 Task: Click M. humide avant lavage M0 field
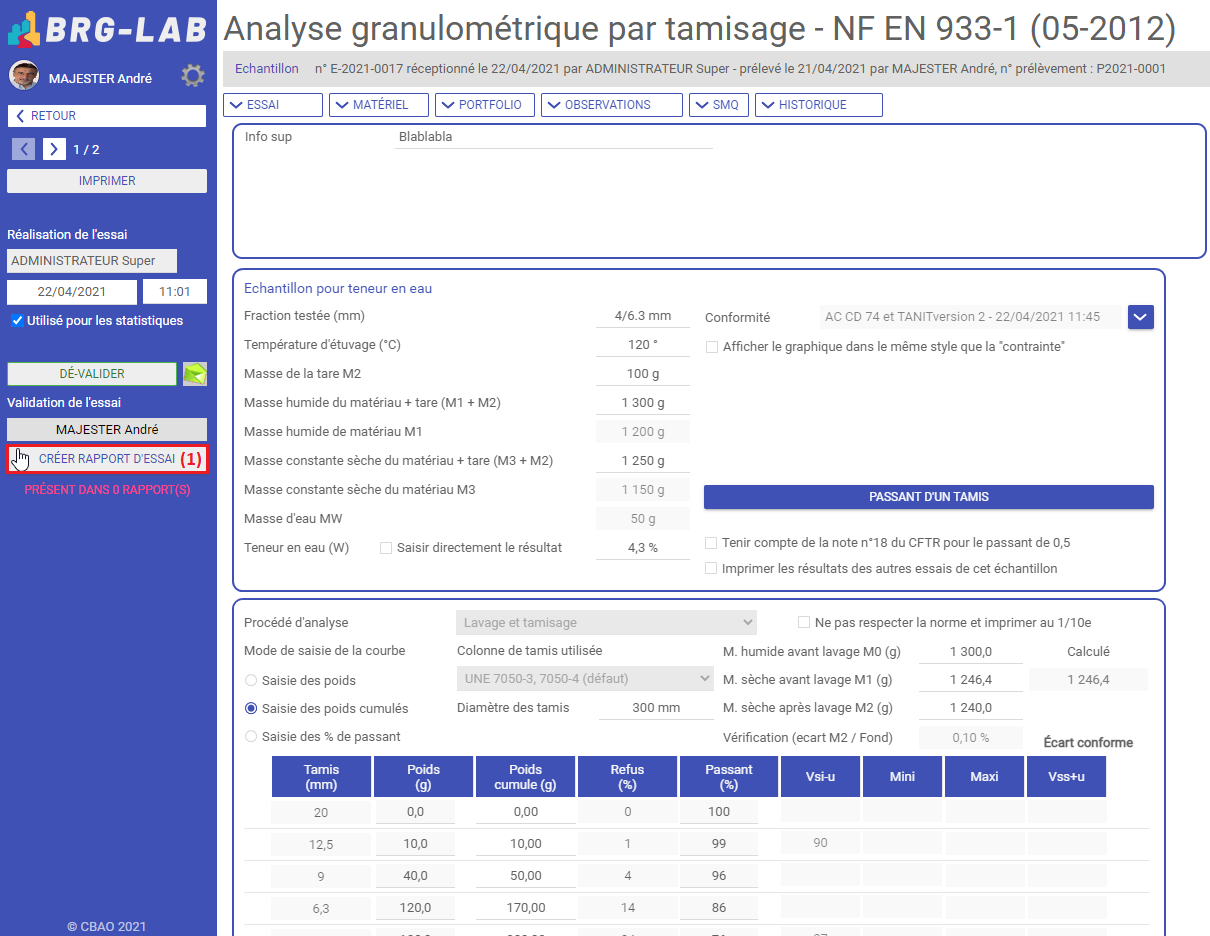click(971, 651)
